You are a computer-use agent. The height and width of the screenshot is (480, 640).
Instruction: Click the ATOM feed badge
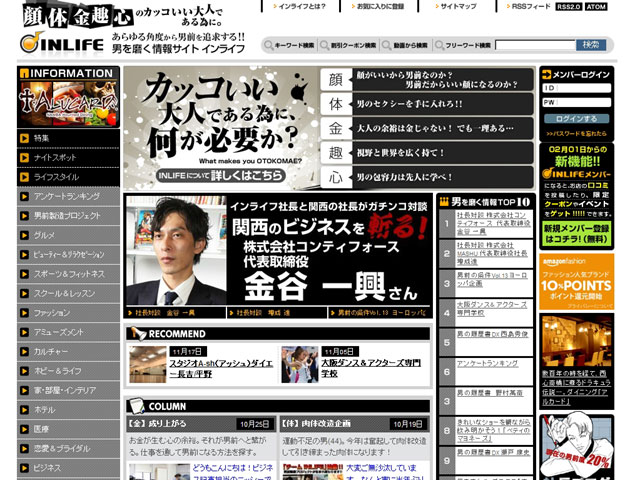pos(596,7)
